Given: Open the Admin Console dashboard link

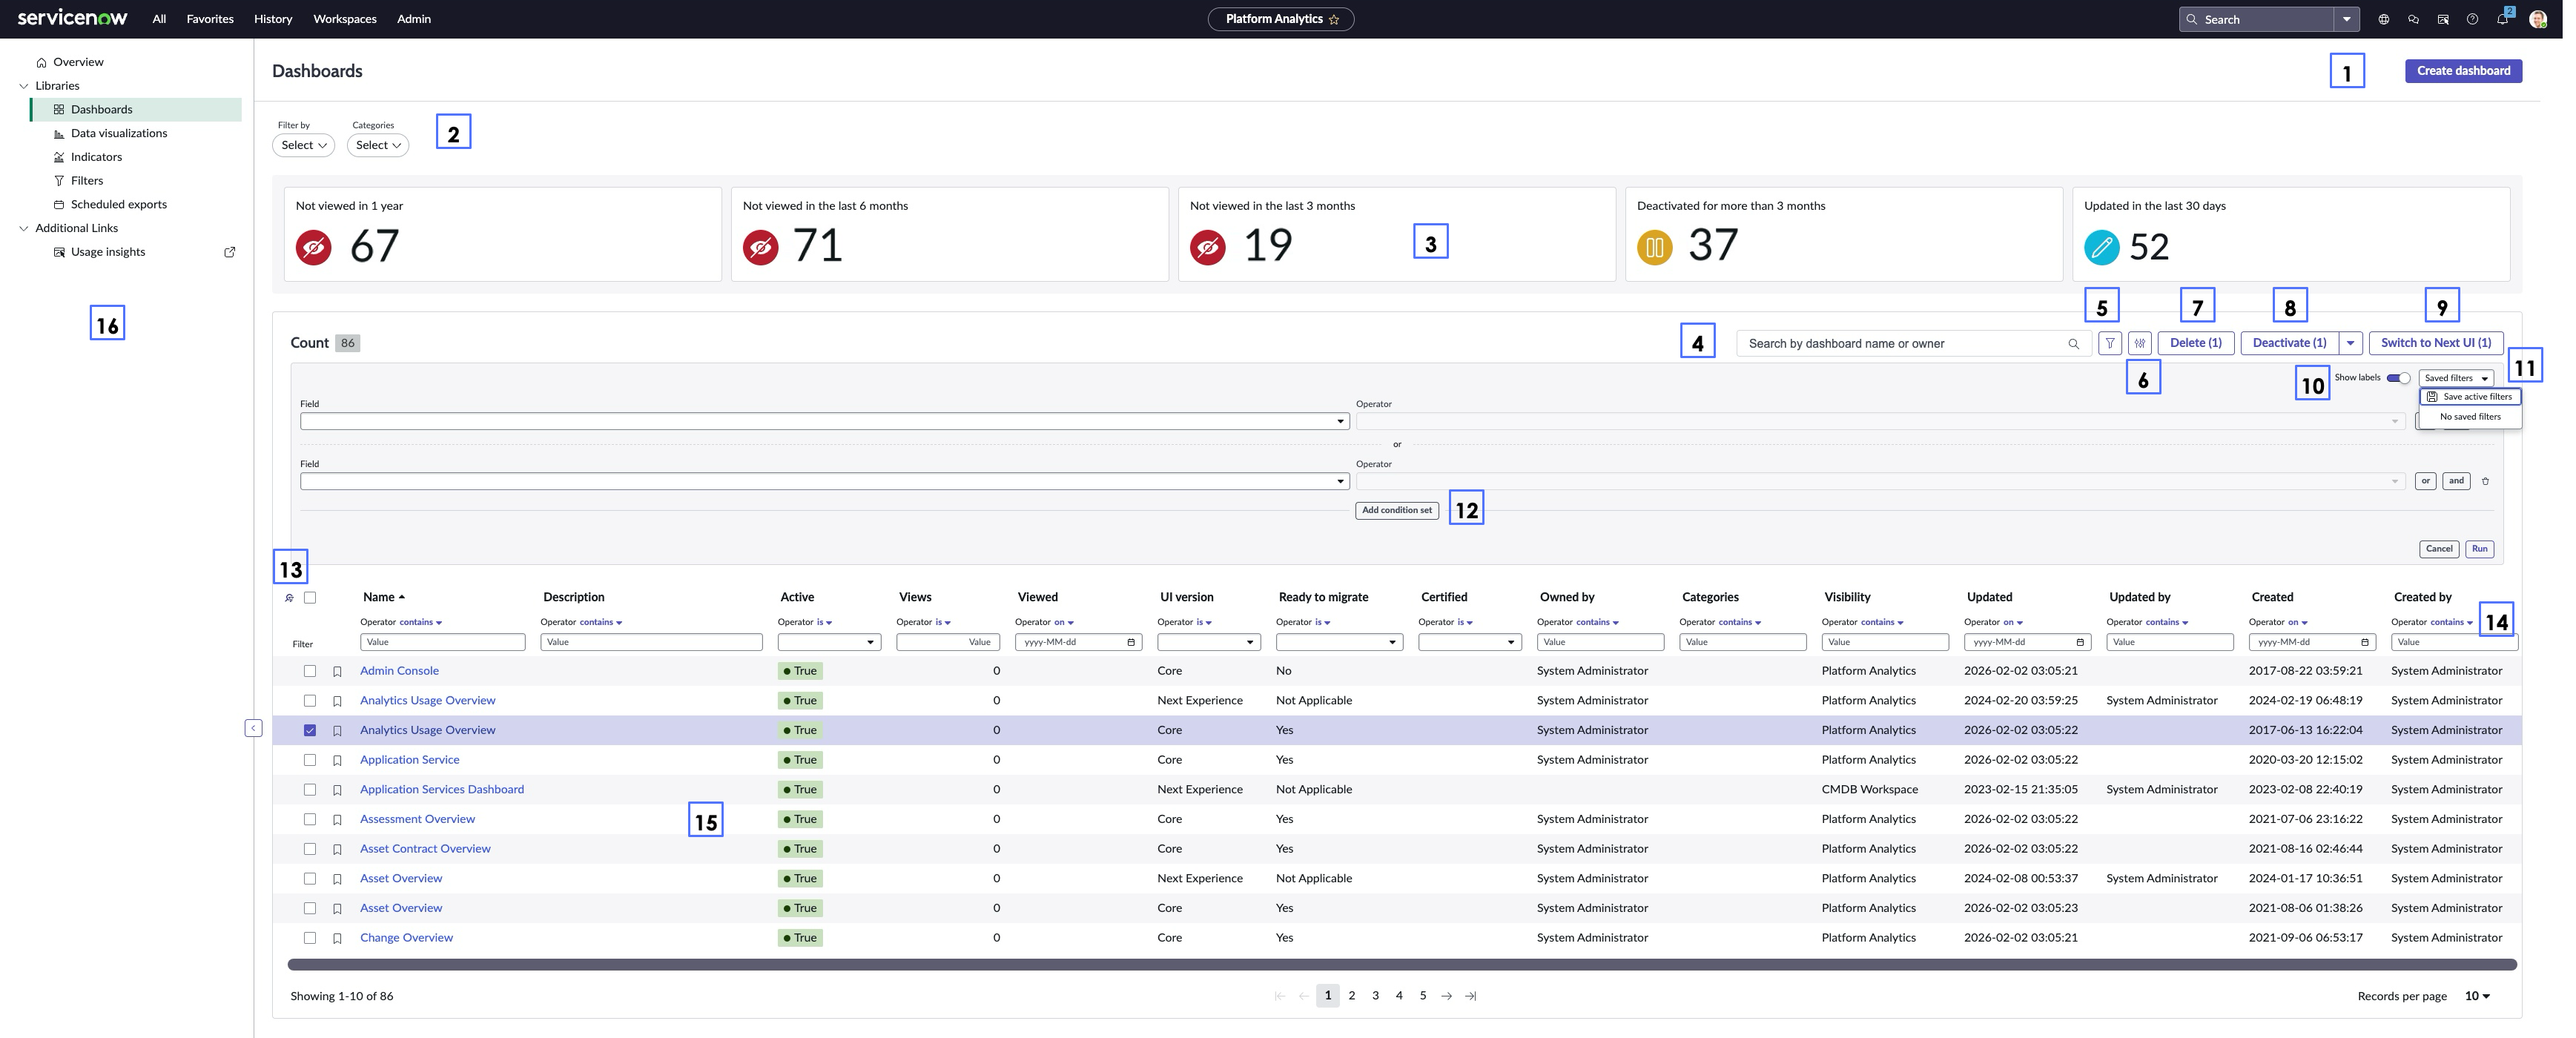Looking at the screenshot, I should [x=399, y=672].
